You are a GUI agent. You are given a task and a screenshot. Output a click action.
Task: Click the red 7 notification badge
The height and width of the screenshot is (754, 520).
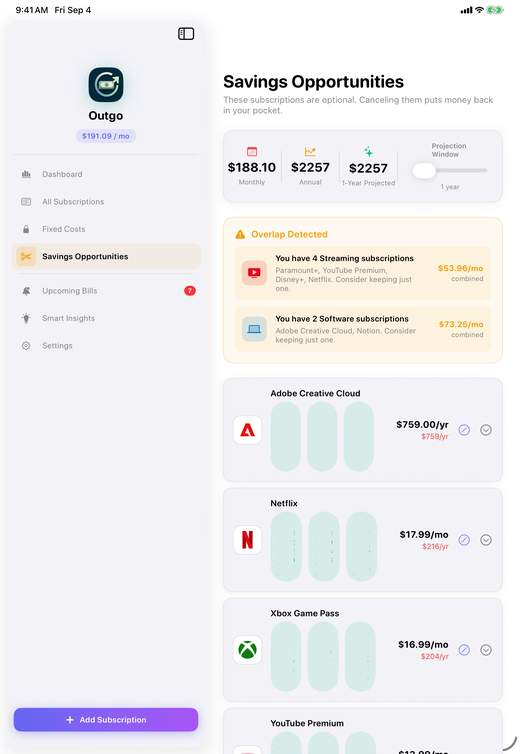click(190, 290)
